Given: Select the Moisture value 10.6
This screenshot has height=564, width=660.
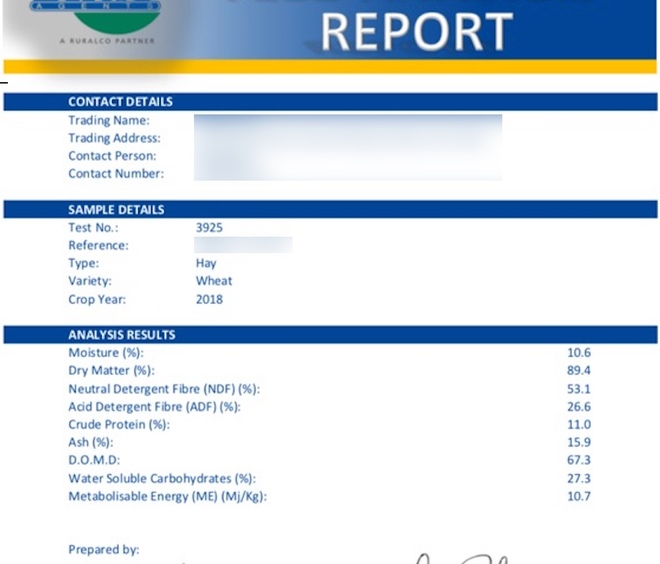Looking at the screenshot, I should 578,353.
